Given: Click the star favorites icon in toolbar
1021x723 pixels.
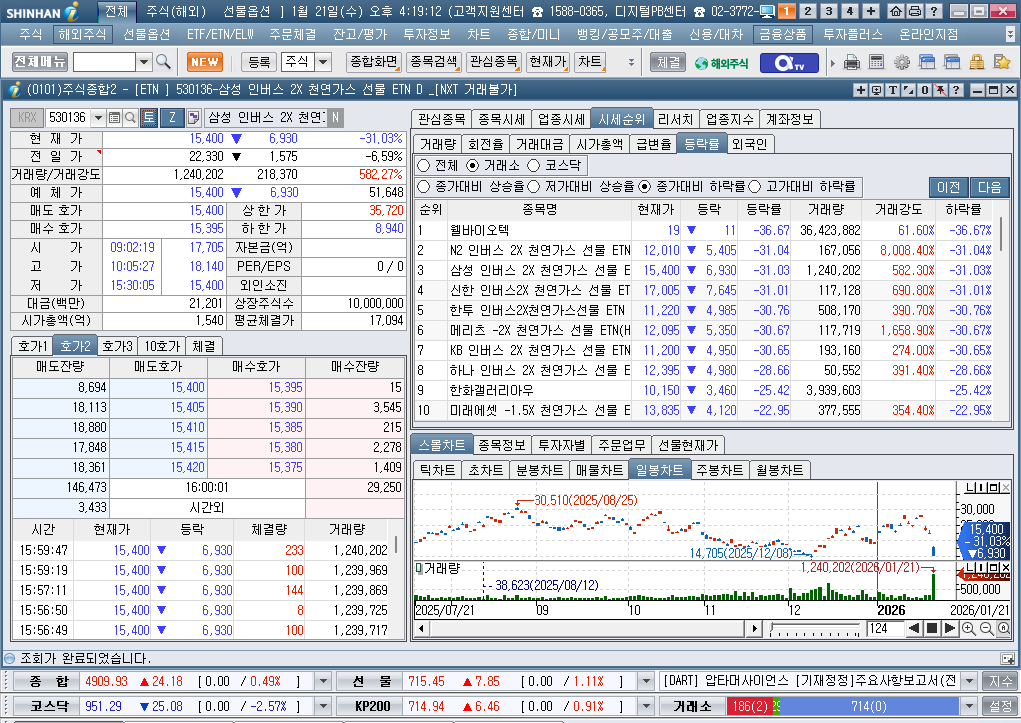Looking at the screenshot, I should coord(1001,63).
